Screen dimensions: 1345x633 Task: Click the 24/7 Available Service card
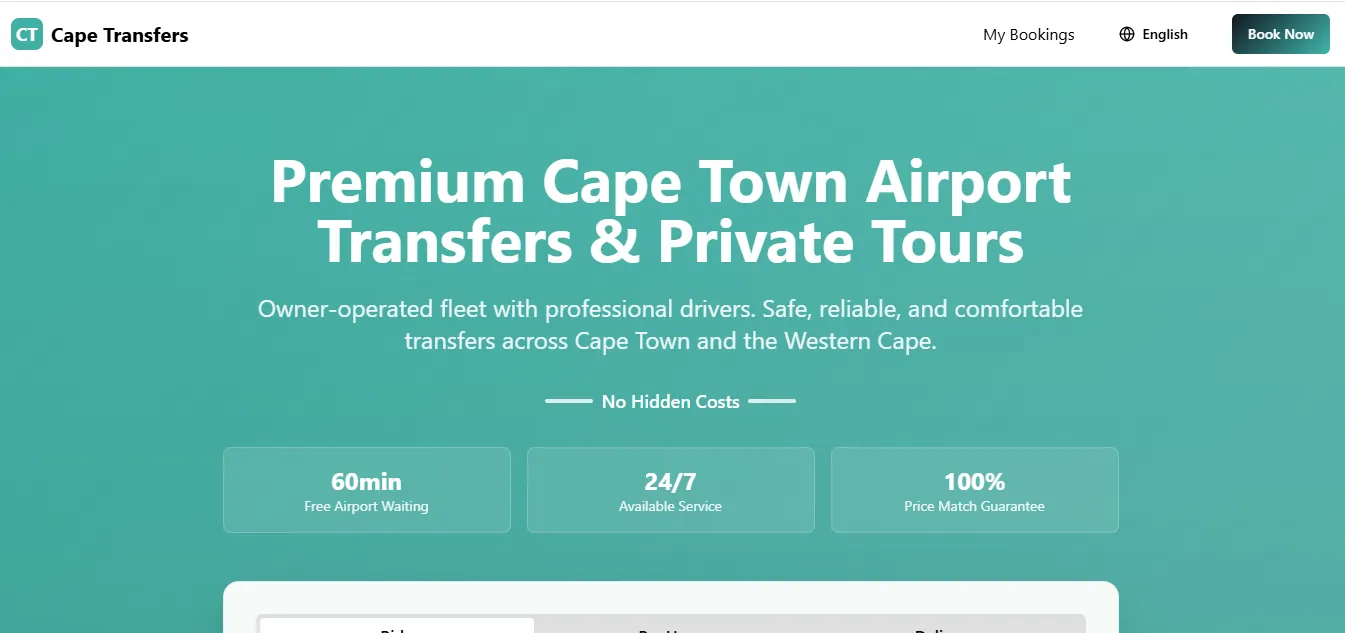coord(670,489)
